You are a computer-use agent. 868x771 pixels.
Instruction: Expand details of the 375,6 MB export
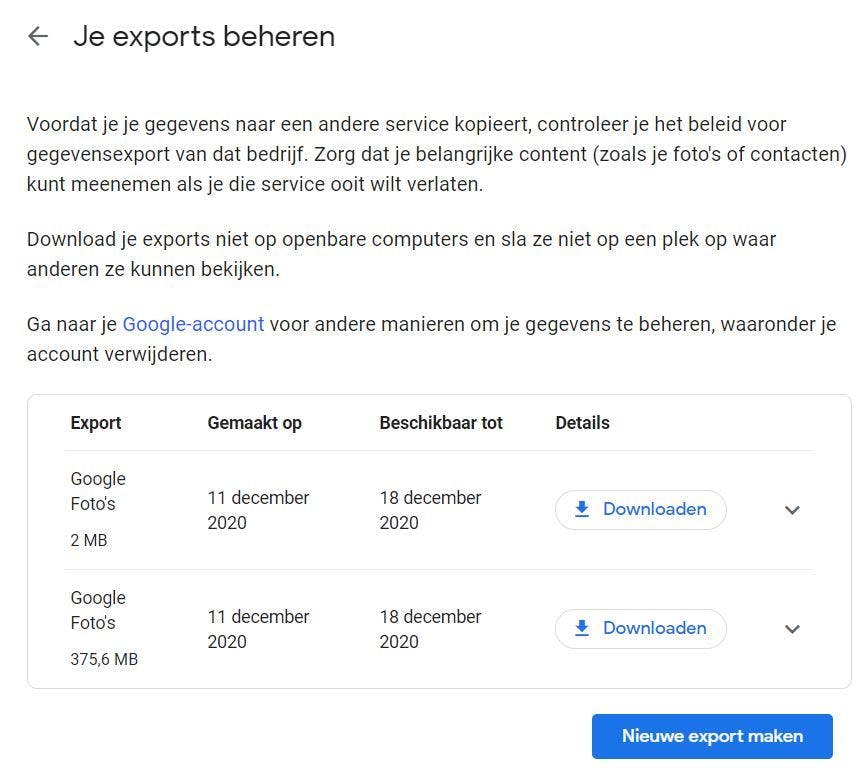click(x=792, y=629)
